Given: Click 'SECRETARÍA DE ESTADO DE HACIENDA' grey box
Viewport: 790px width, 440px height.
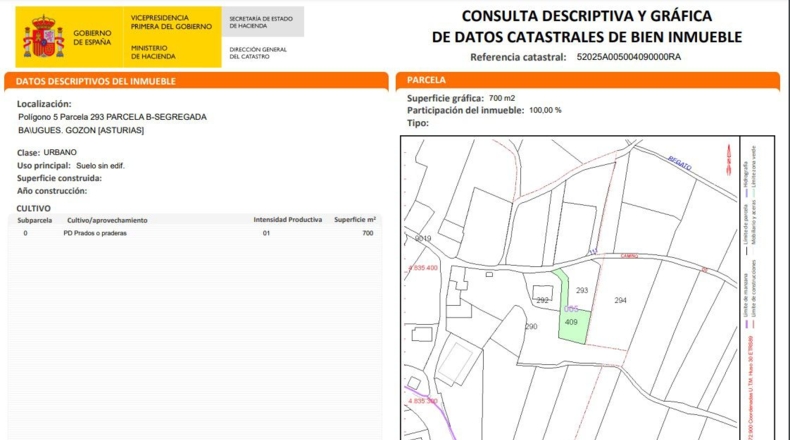Looking at the screenshot, I should point(262,22).
